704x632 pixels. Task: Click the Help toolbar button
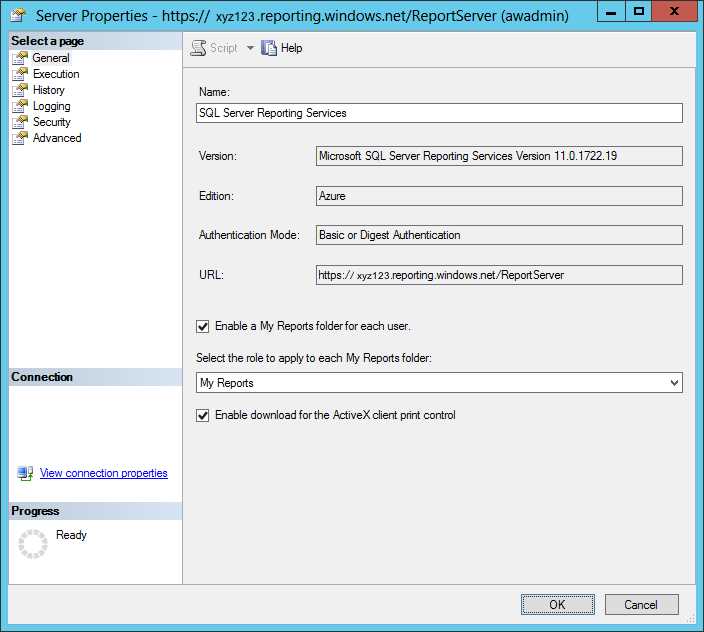tap(282, 48)
